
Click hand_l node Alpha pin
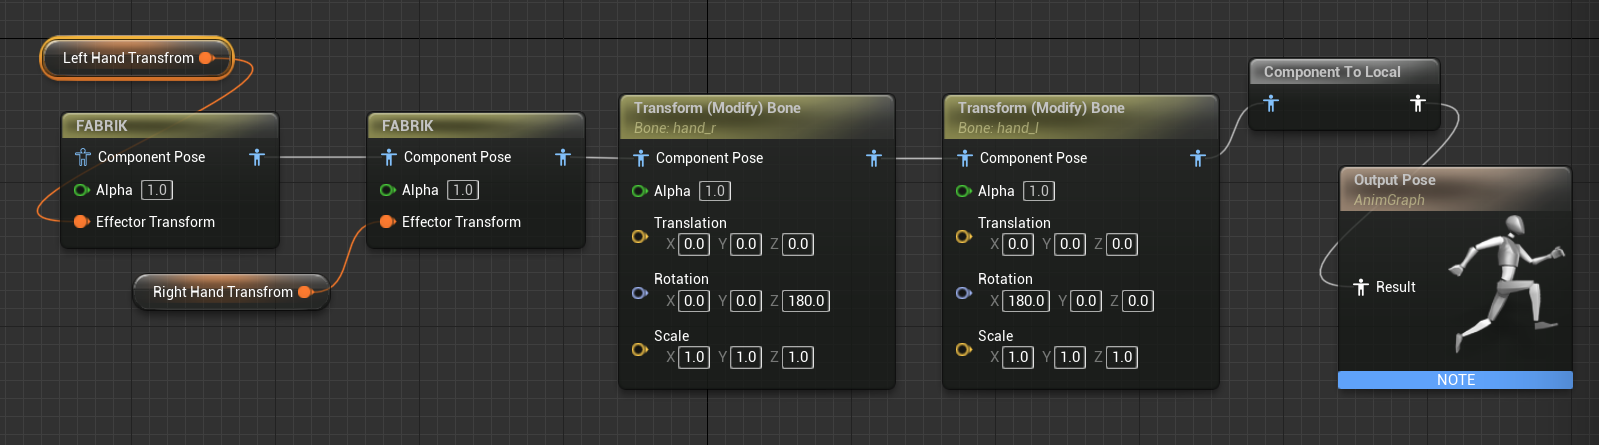[x=963, y=191]
